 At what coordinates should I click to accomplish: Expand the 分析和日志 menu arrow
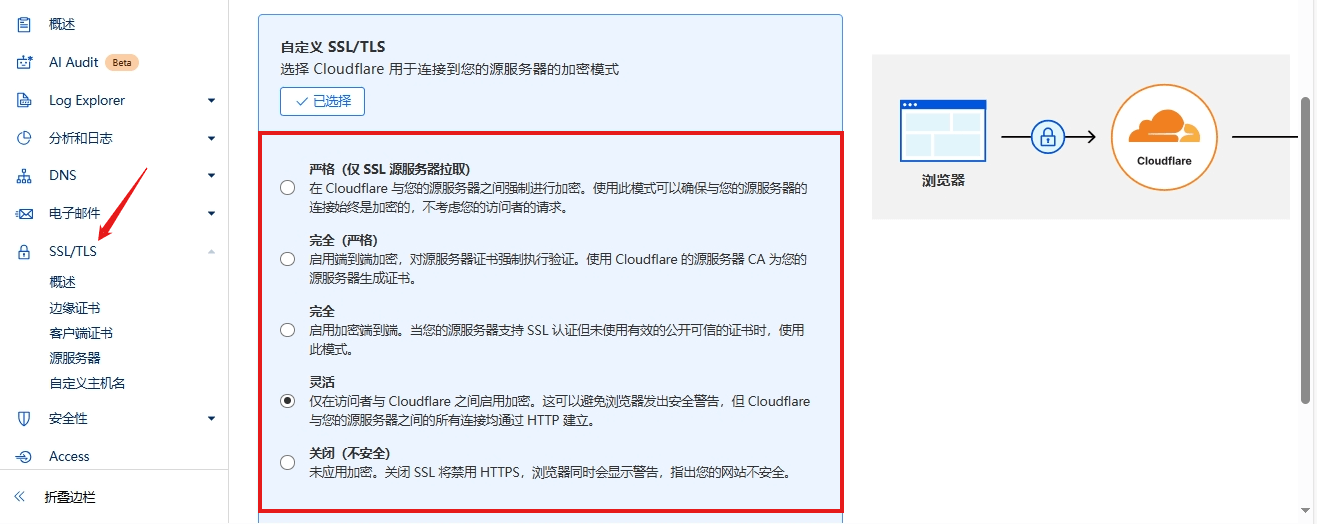(x=211, y=138)
